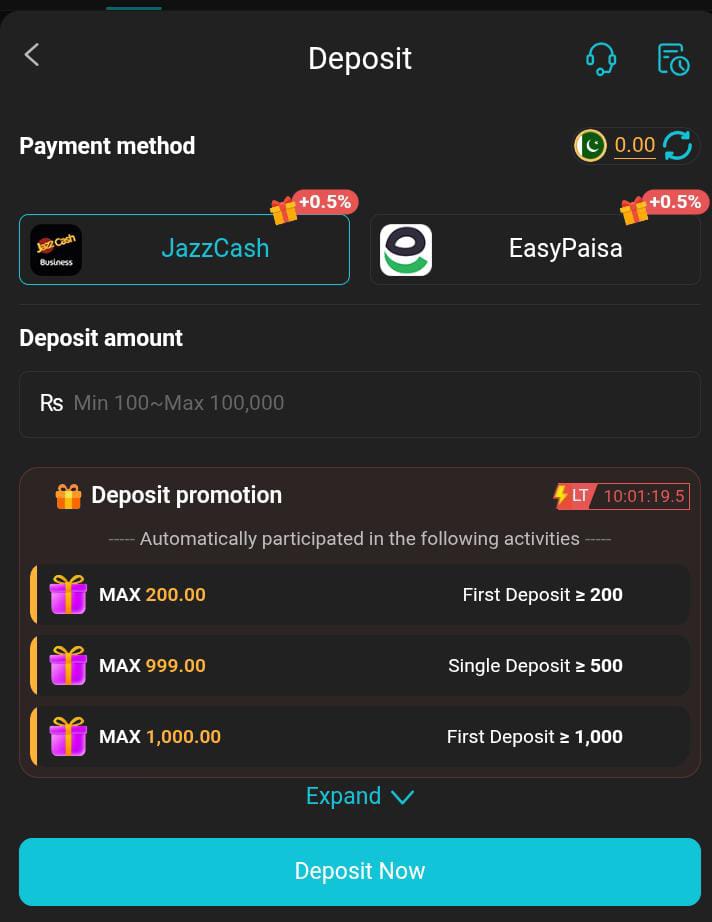Click the EasyPaisa logo icon
Screen dimensions: 712x922
(x=406, y=249)
